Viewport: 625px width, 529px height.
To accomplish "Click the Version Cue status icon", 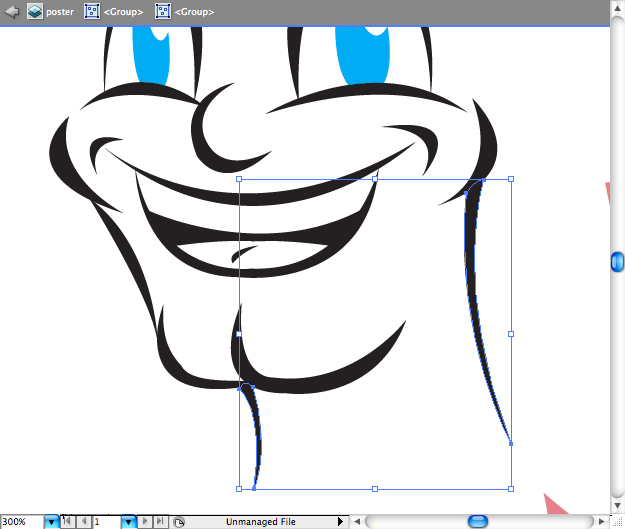I will 179,522.
